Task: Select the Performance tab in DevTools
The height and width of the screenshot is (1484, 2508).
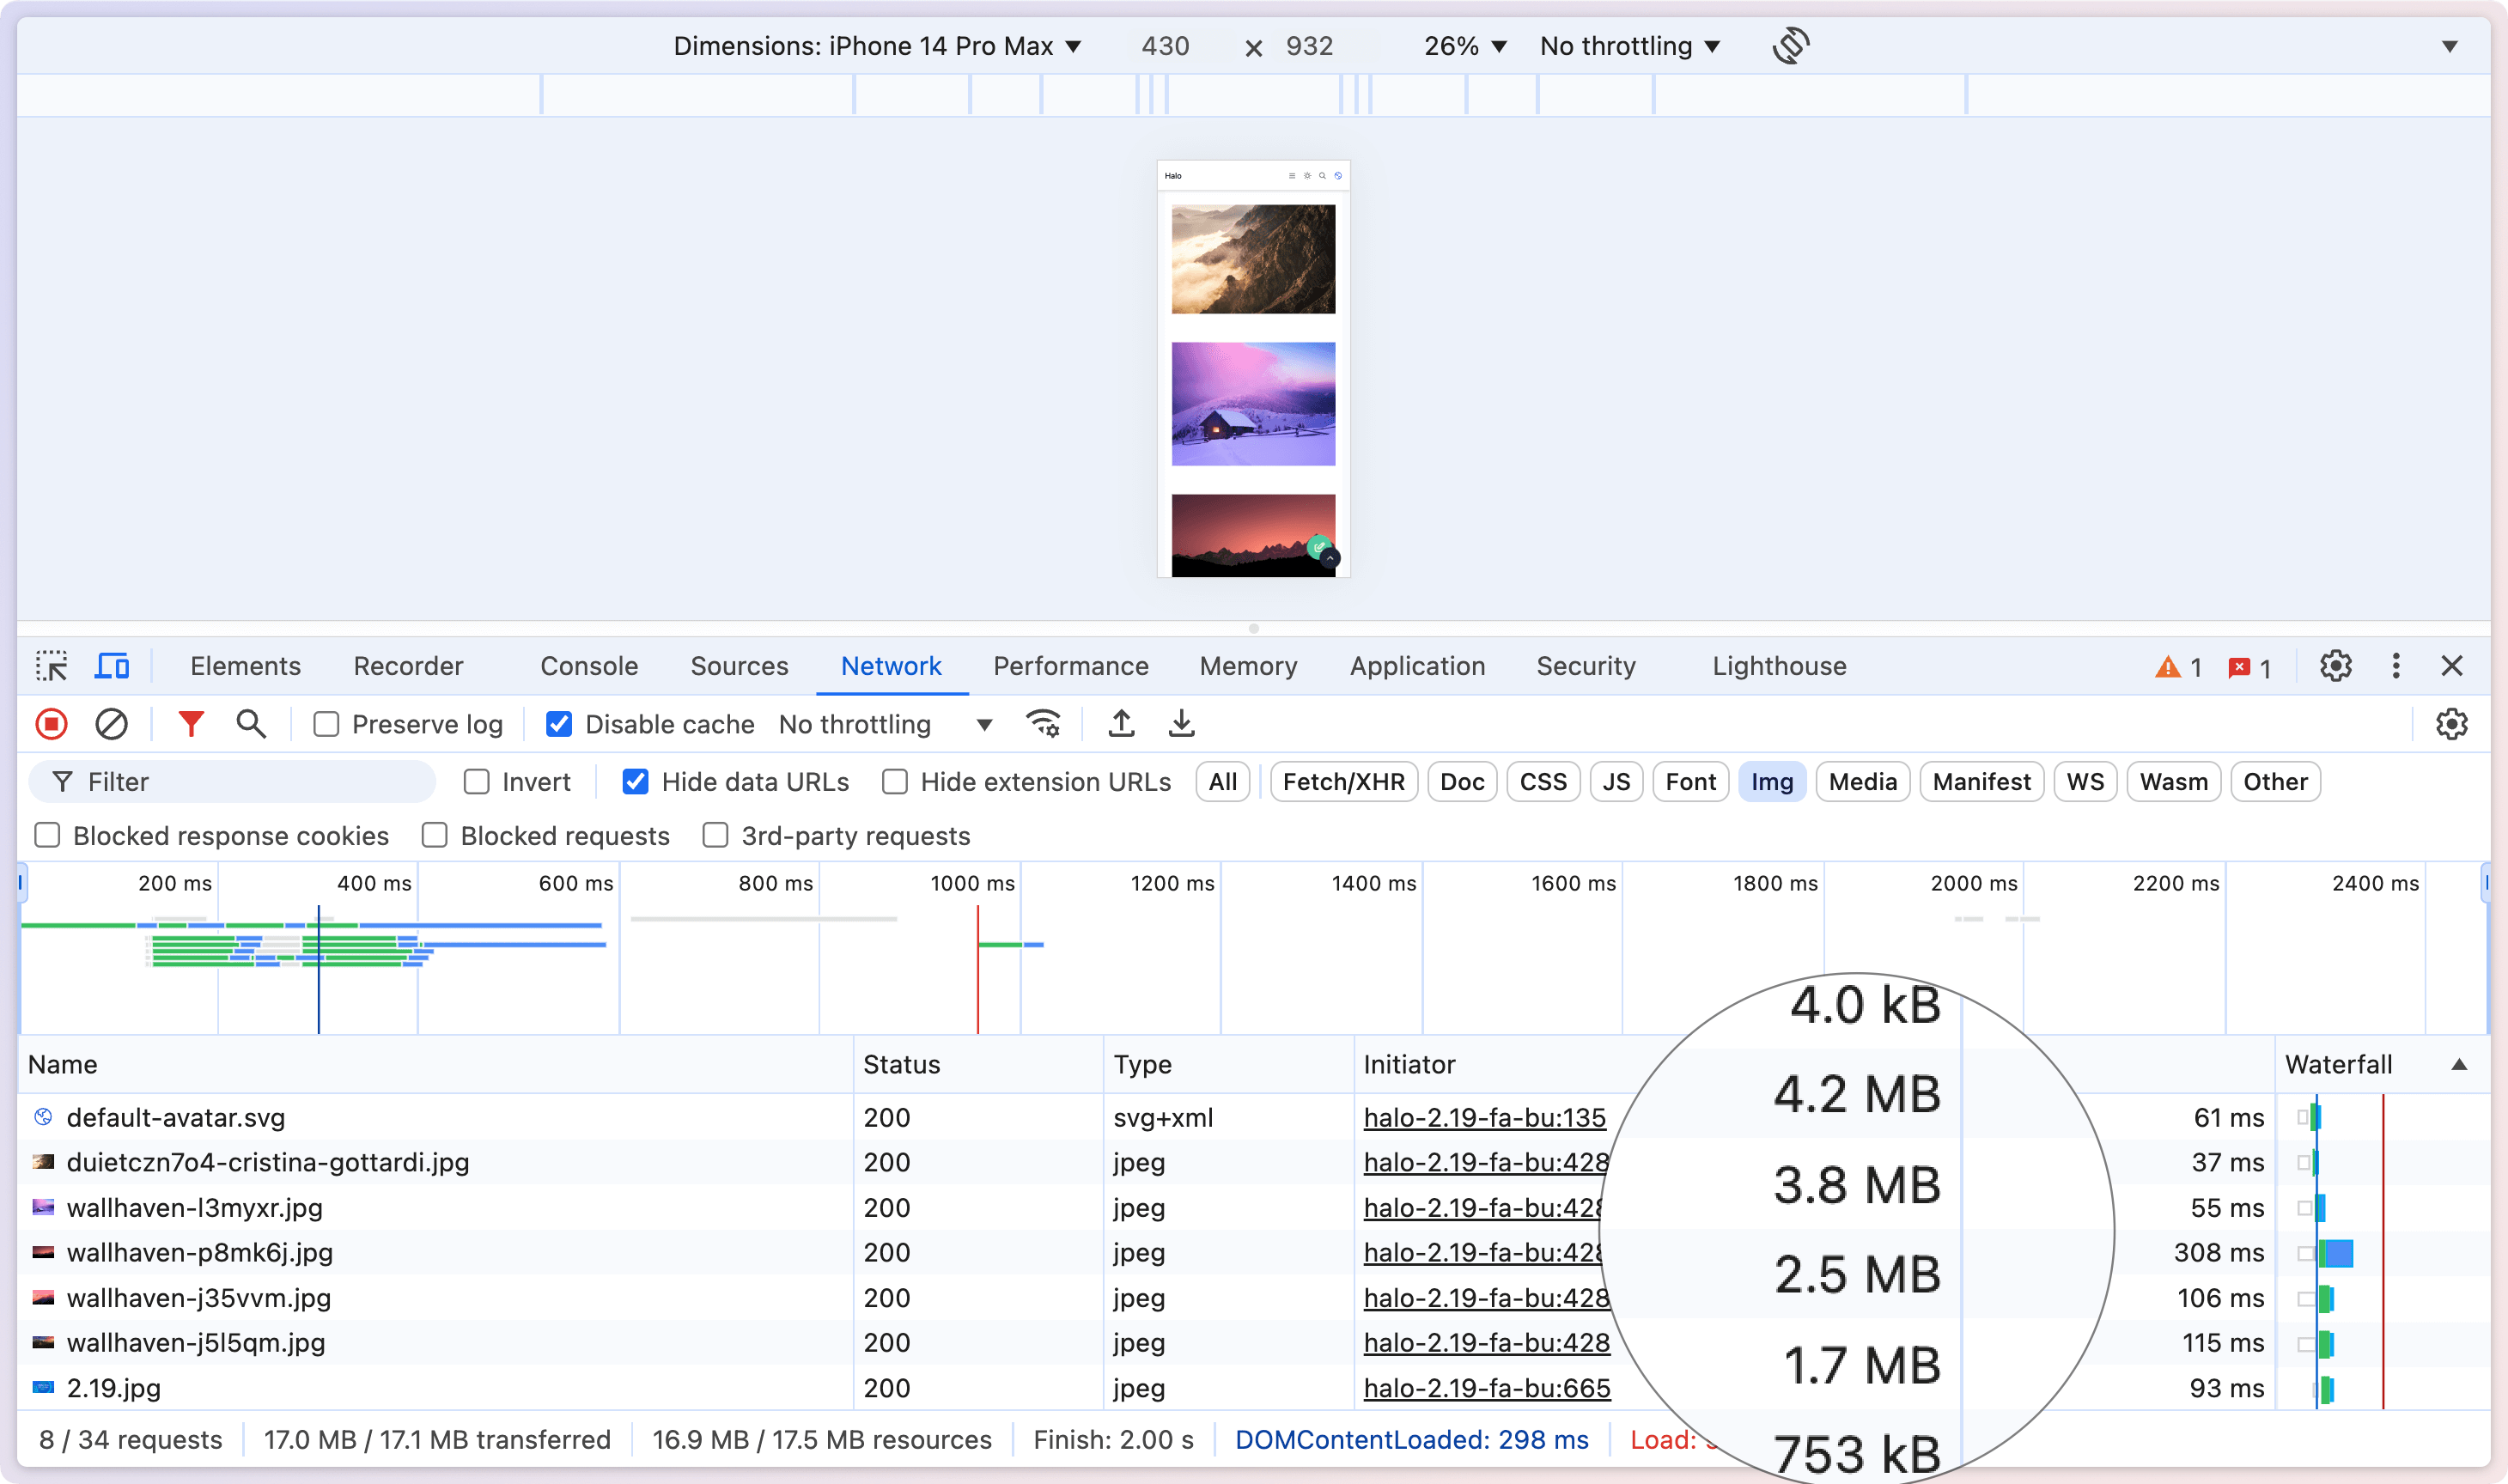Action: tap(1072, 666)
